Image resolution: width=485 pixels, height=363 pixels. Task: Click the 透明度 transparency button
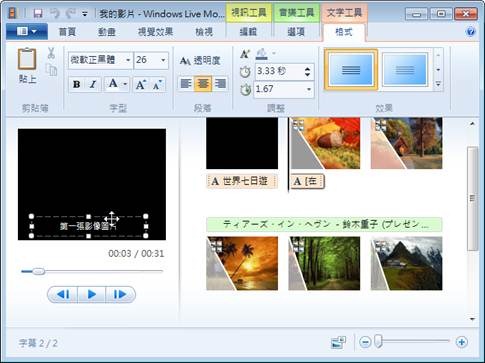pos(201,61)
